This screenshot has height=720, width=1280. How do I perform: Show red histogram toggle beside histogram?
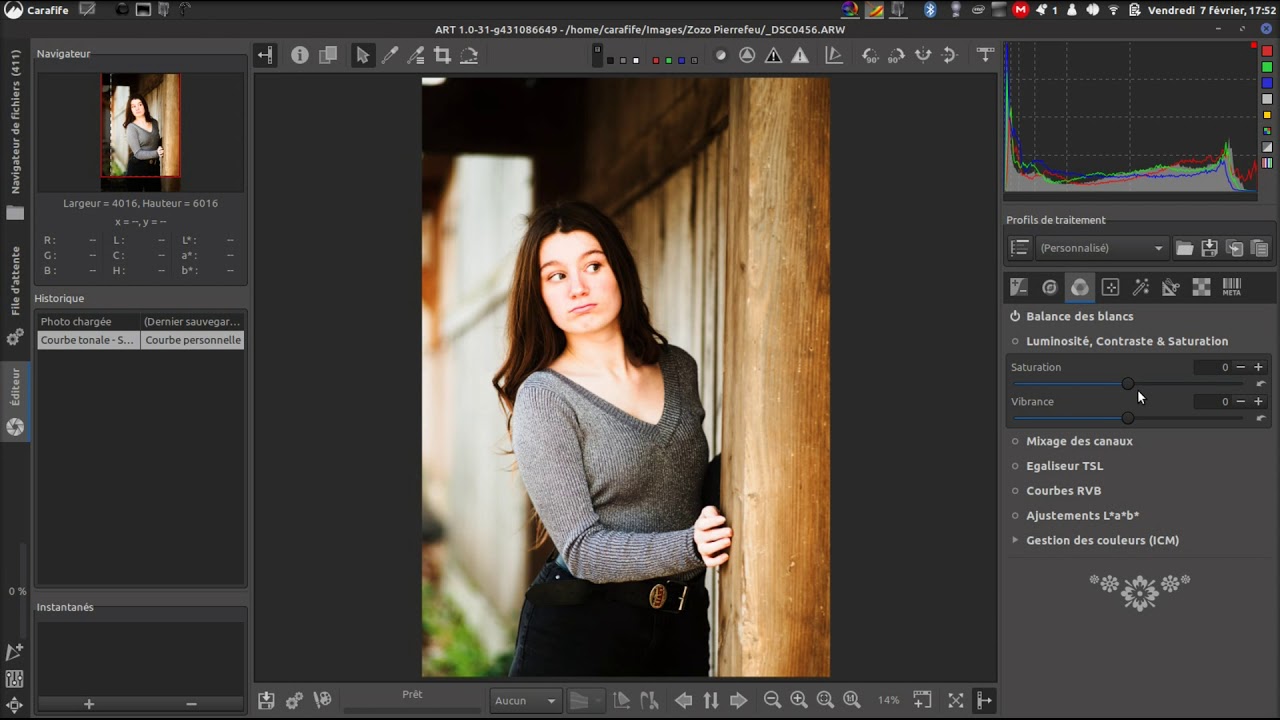(x=1267, y=51)
